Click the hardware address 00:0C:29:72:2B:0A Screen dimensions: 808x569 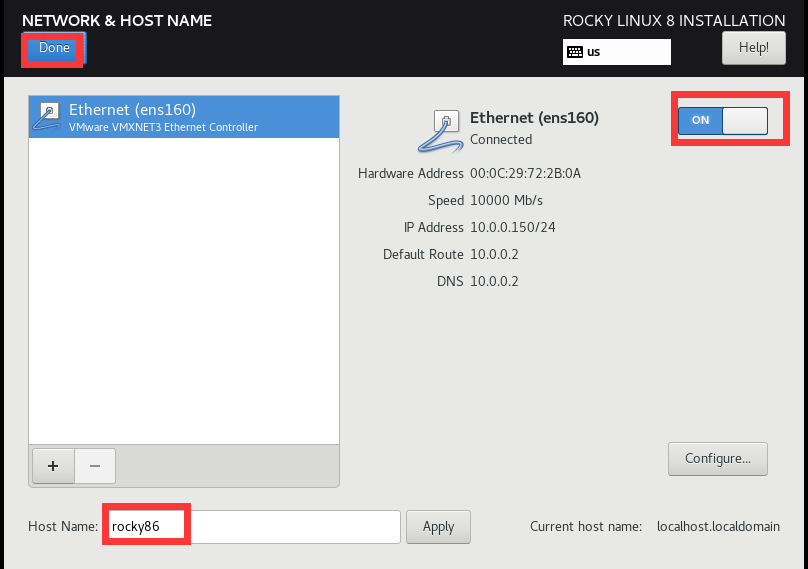pyautogui.click(x=525, y=174)
